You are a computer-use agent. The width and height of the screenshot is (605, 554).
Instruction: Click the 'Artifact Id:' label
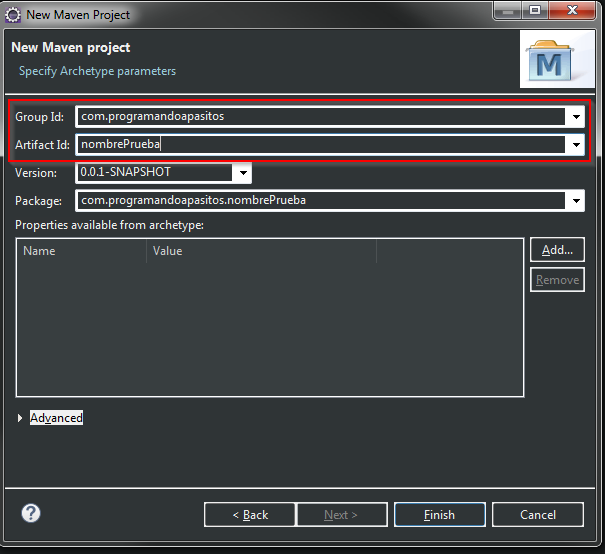click(x=42, y=145)
